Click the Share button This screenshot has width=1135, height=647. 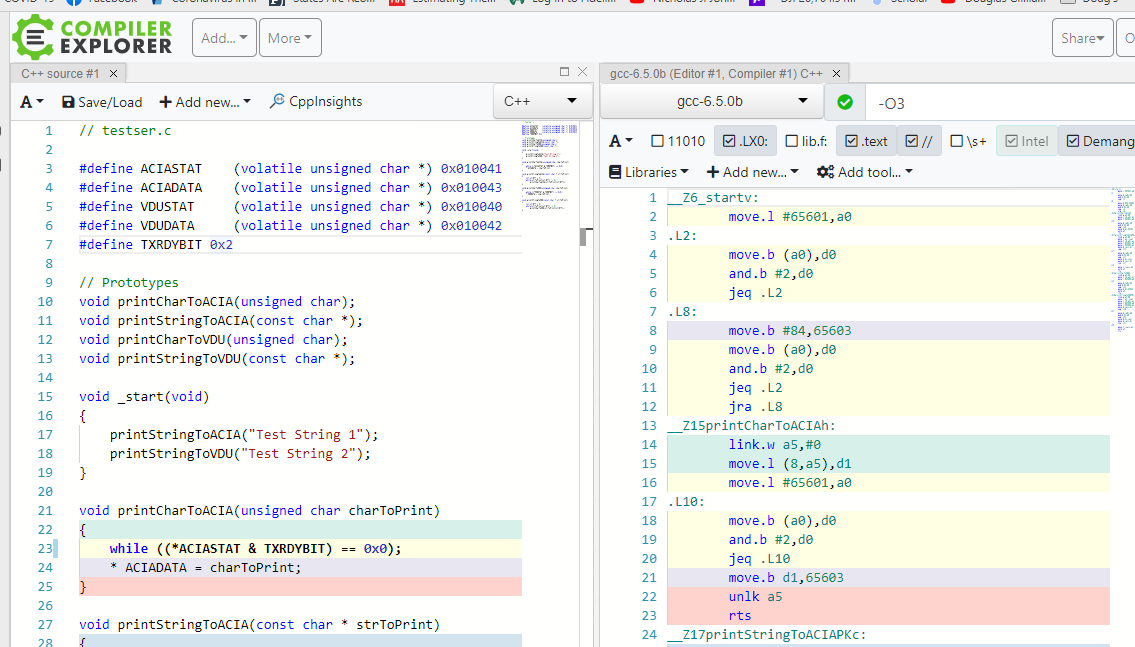coord(1082,38)
